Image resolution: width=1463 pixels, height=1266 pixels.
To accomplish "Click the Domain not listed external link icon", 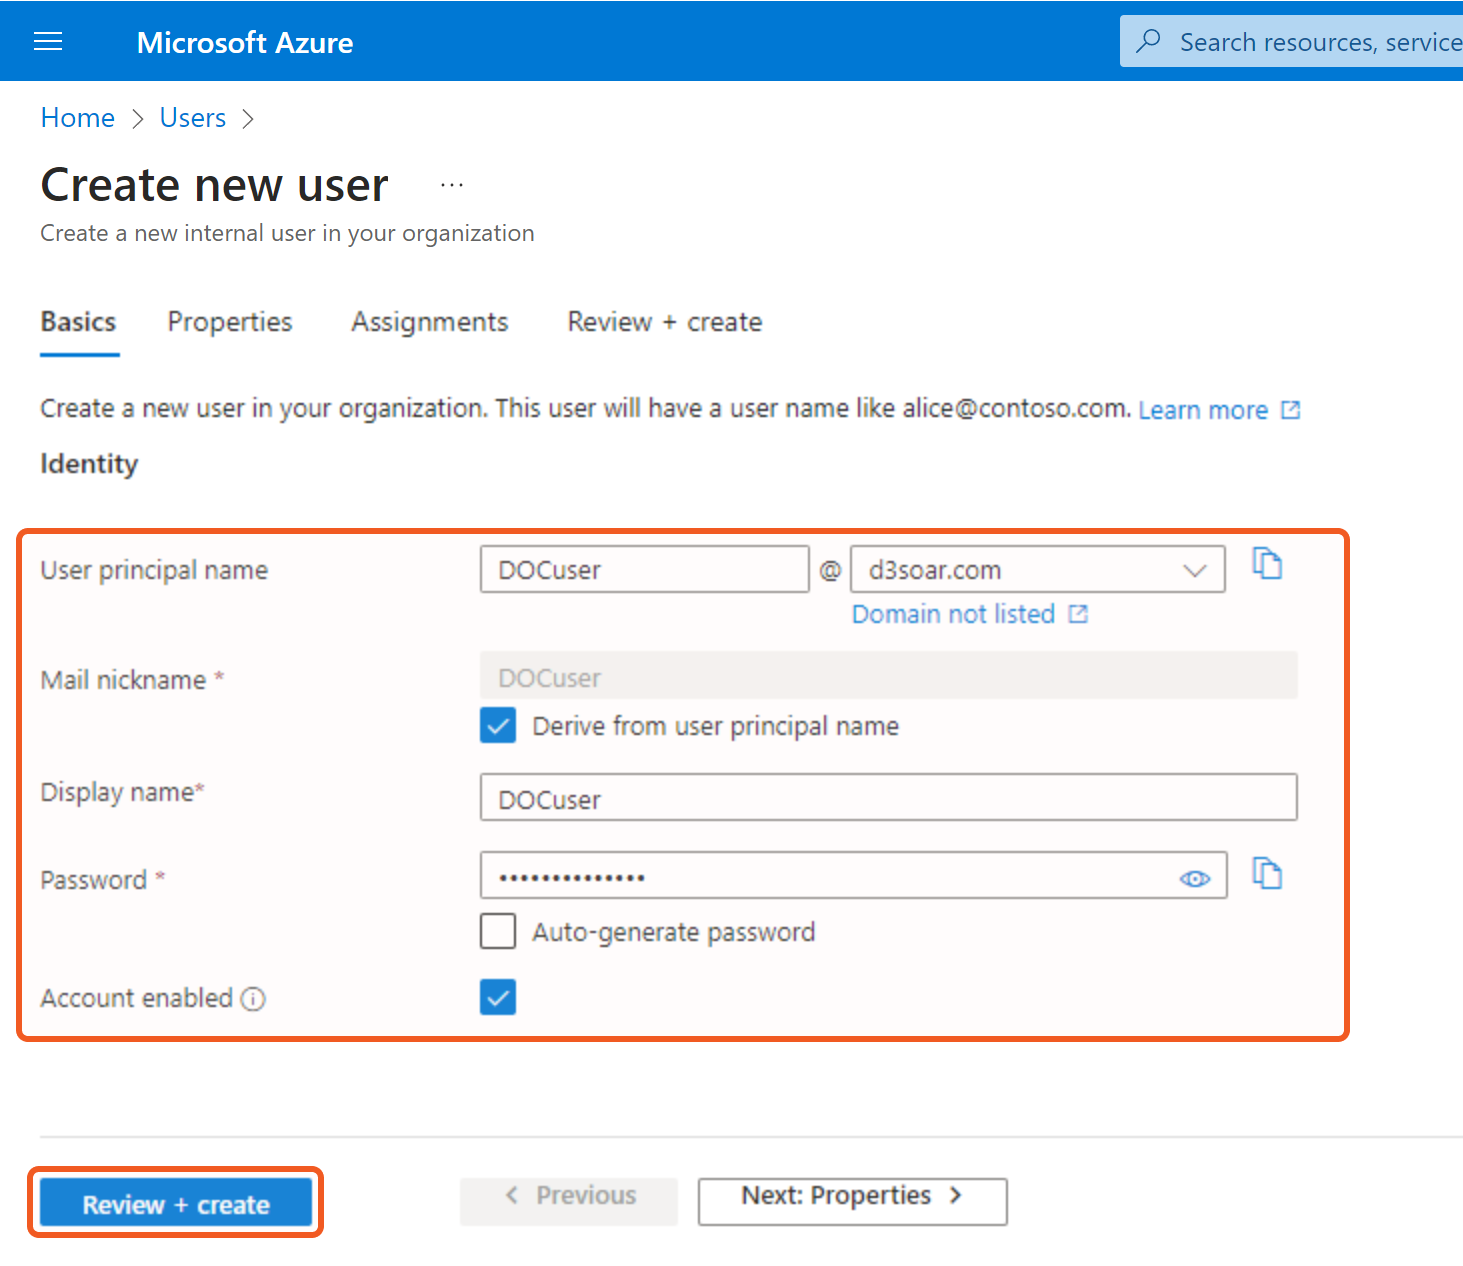I will (x=1078, y=613).
